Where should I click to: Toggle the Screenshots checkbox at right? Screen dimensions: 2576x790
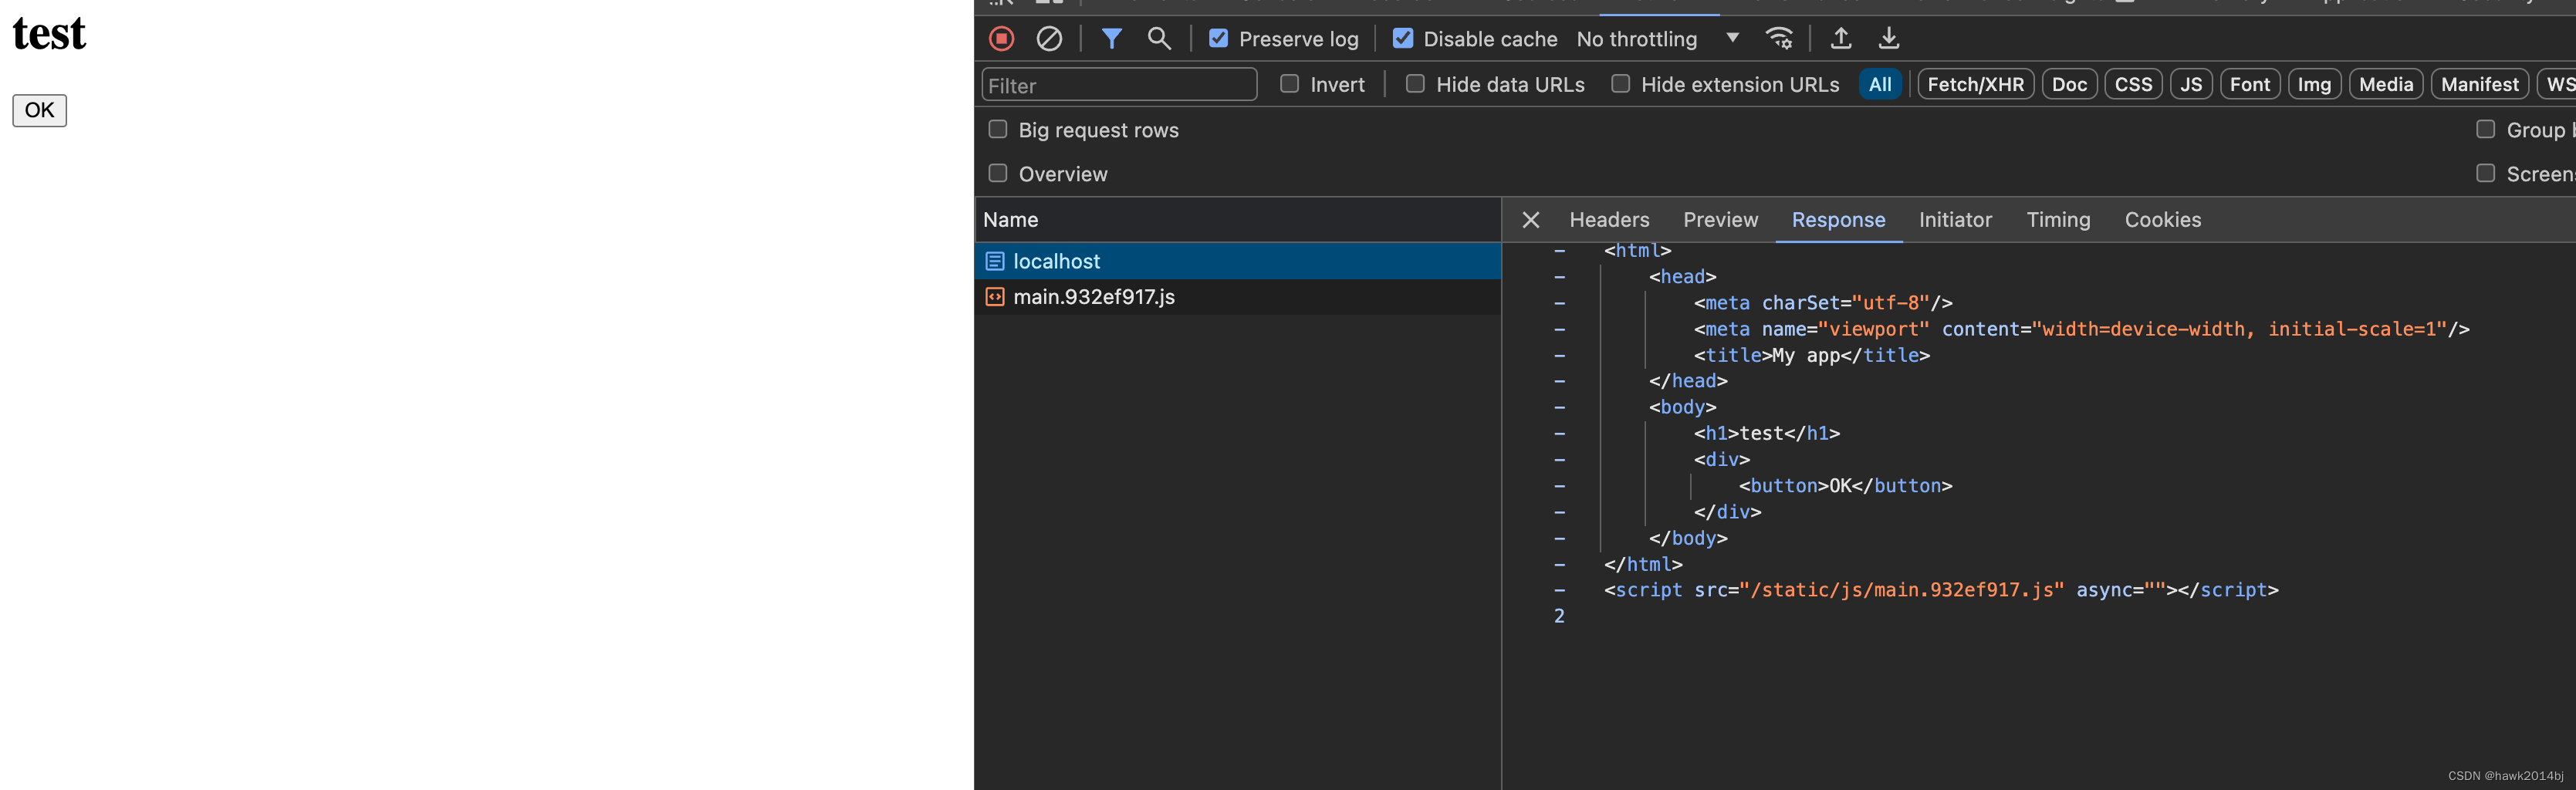pos(2485,173)
